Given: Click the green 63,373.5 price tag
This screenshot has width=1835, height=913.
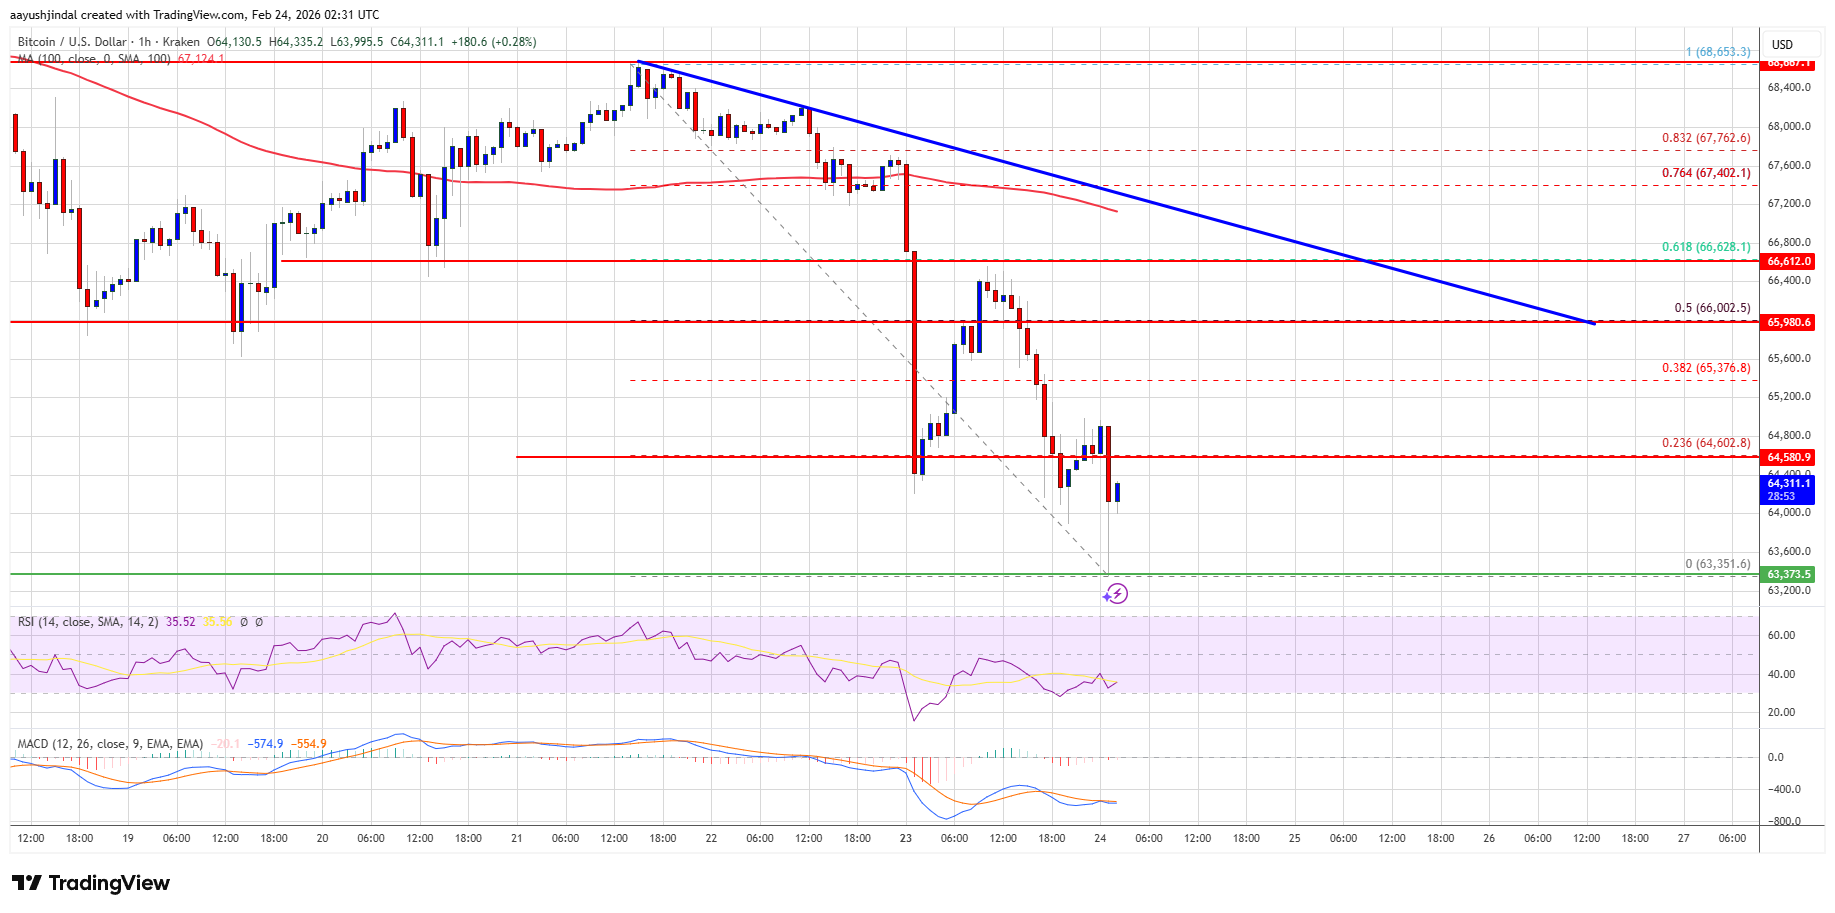Looking at the screenshot, I should [x=1788, y=575].
